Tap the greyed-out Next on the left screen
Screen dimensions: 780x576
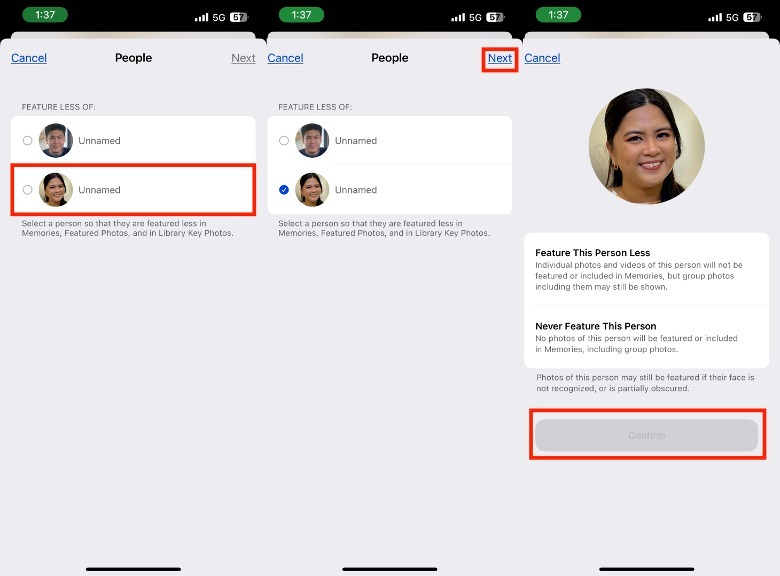tap(243, 58)
